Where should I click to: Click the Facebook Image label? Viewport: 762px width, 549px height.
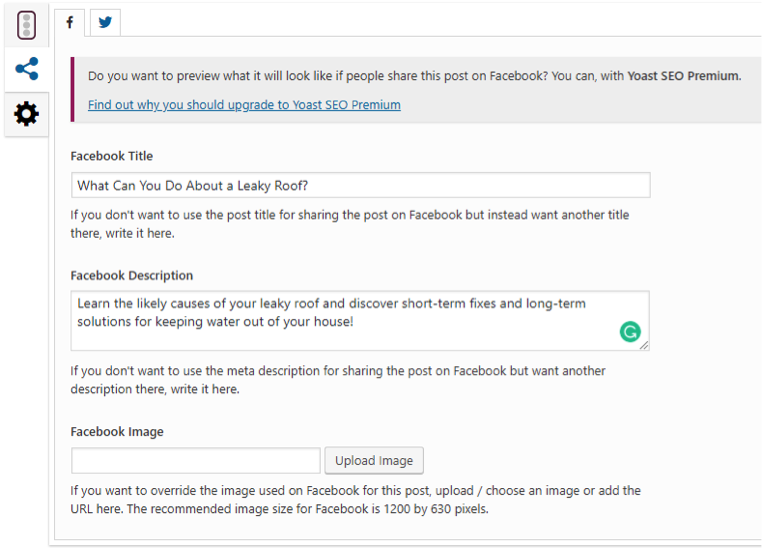[117, 431]
